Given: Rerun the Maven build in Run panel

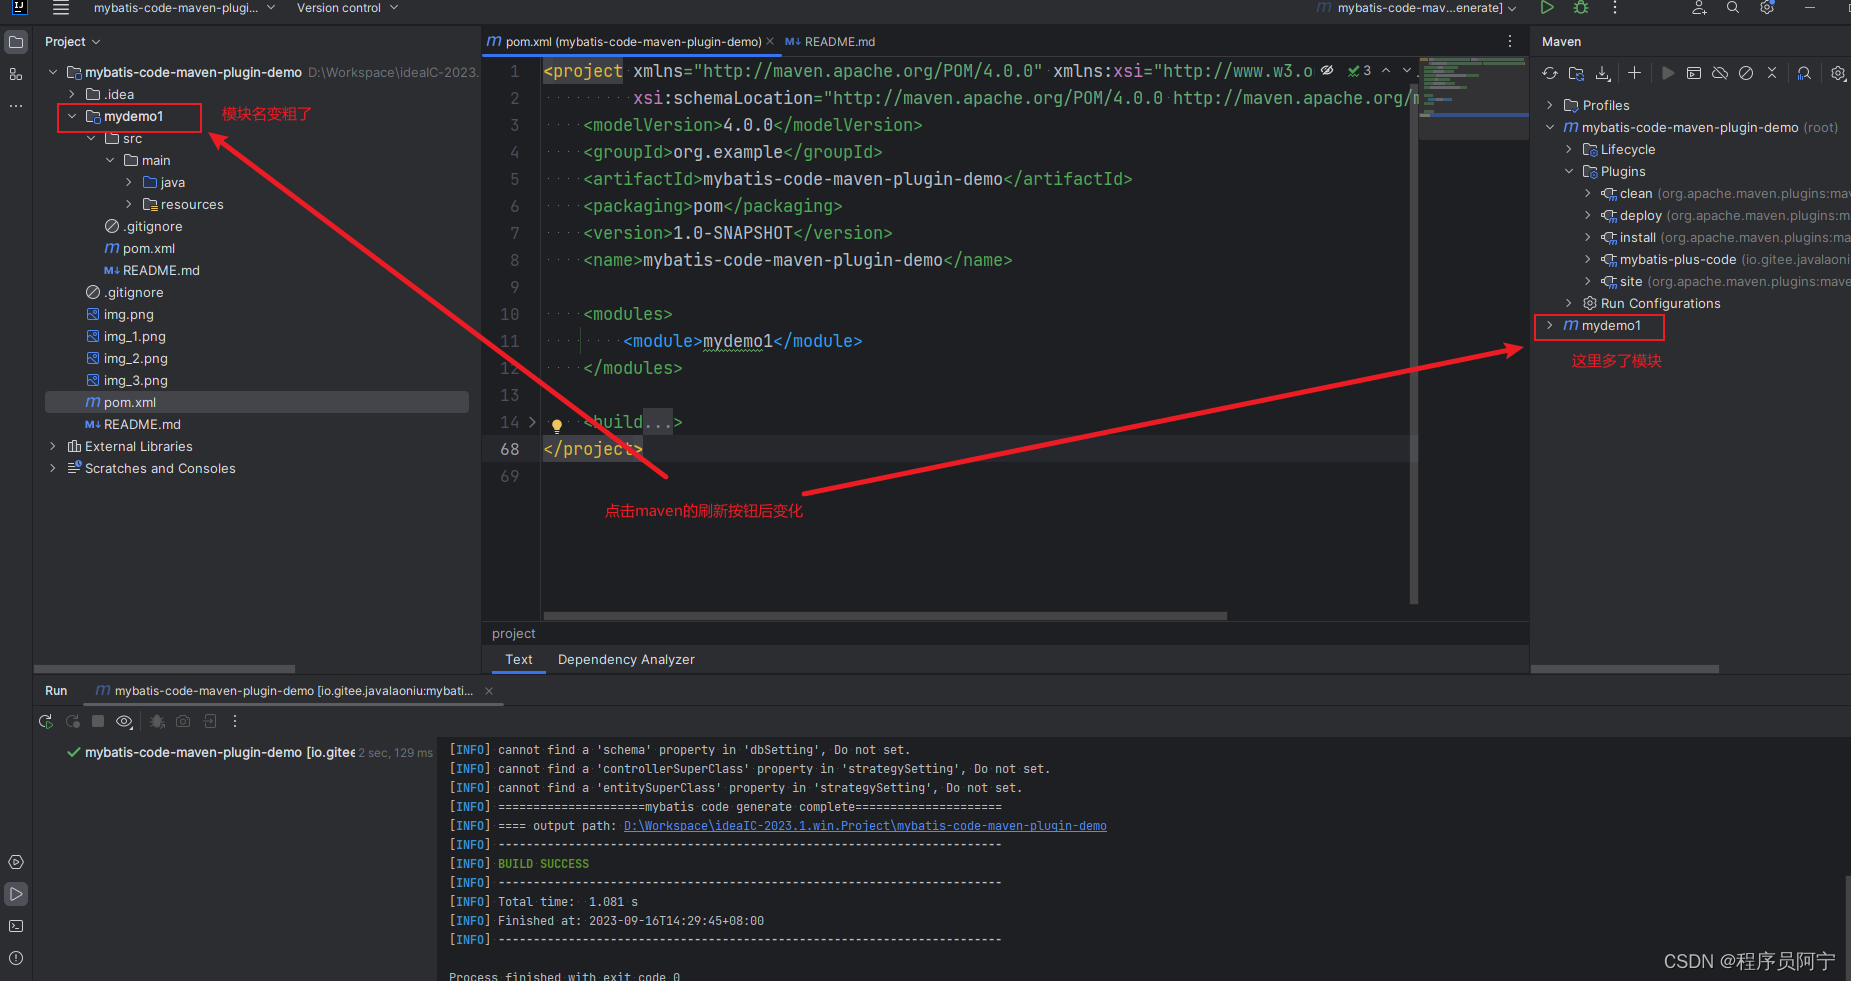Looking at the screenshot, I should (45, 721).
